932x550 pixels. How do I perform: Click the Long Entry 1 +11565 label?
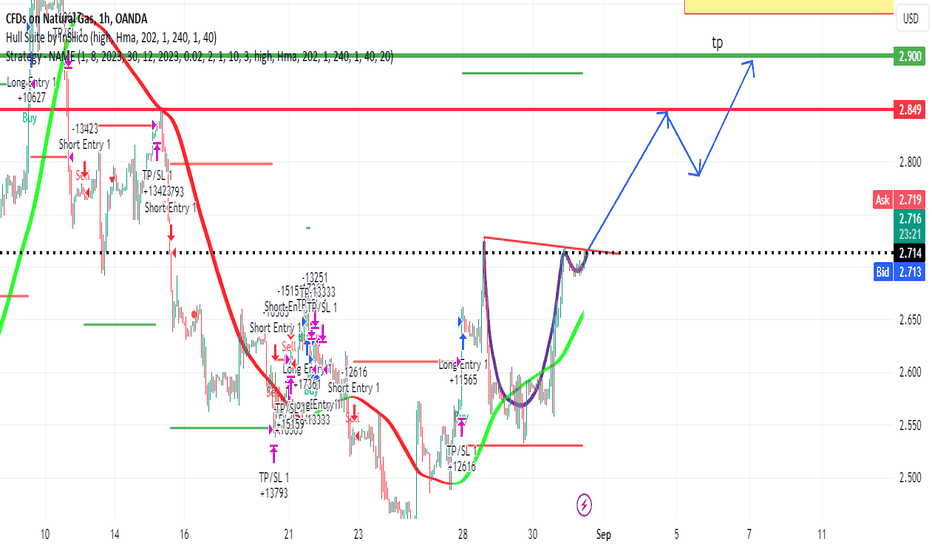pyautogui.click(x=463, y=372)
